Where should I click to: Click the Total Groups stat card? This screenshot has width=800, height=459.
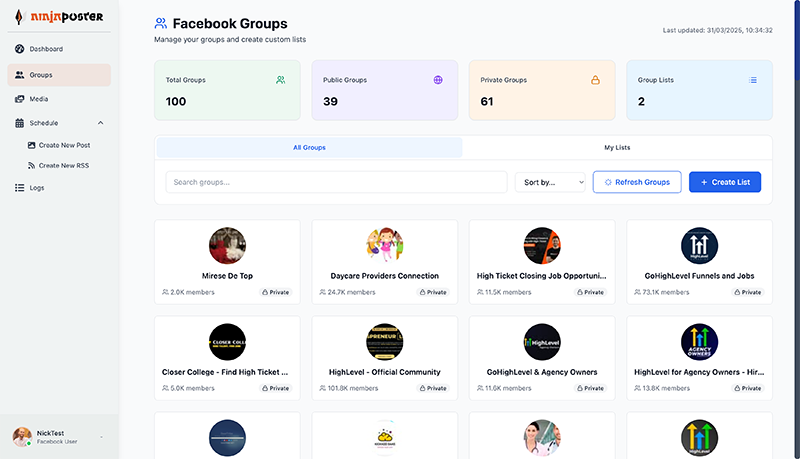[228, 90]
